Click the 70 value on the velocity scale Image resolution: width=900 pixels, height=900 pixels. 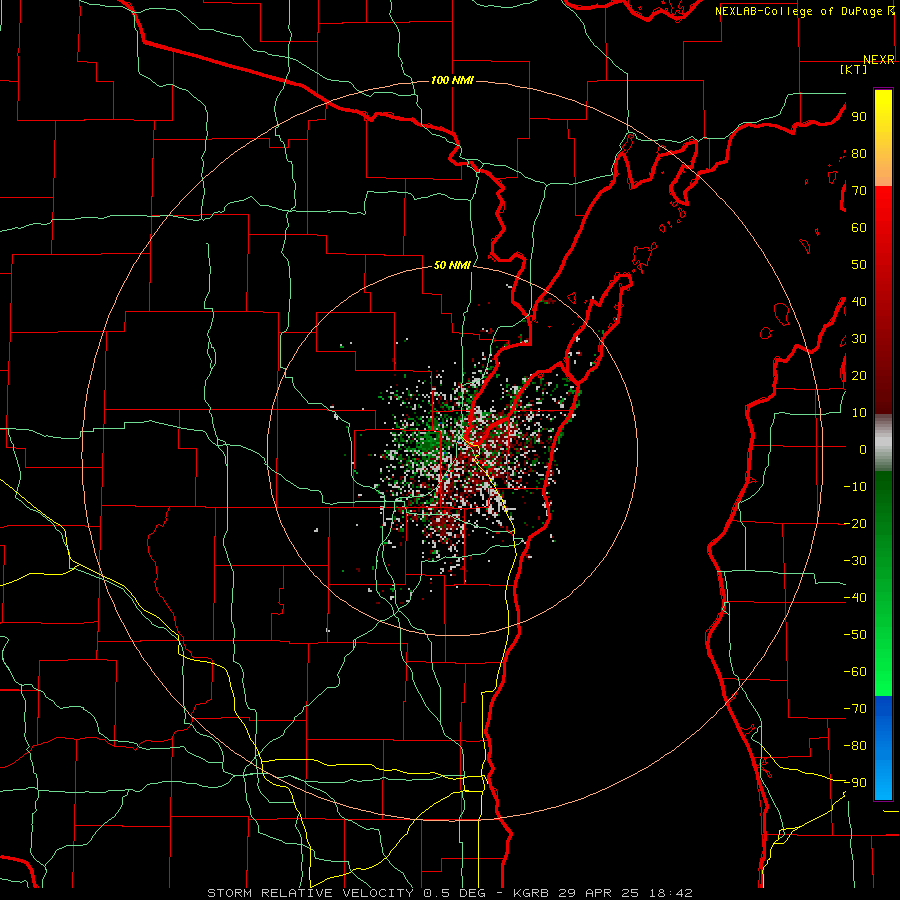859,191
